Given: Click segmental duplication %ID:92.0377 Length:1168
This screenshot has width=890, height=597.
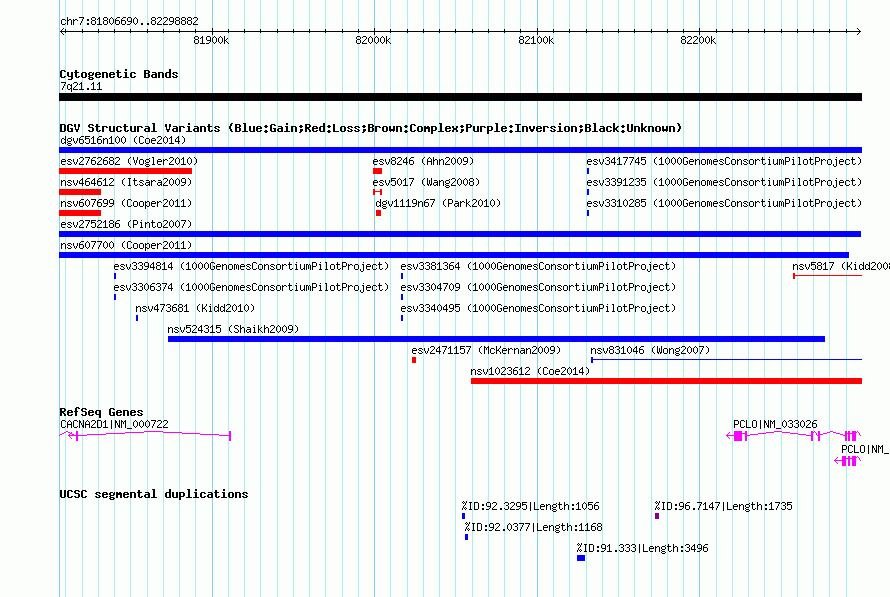Looking at the screenshot, I should pos(534,527).
